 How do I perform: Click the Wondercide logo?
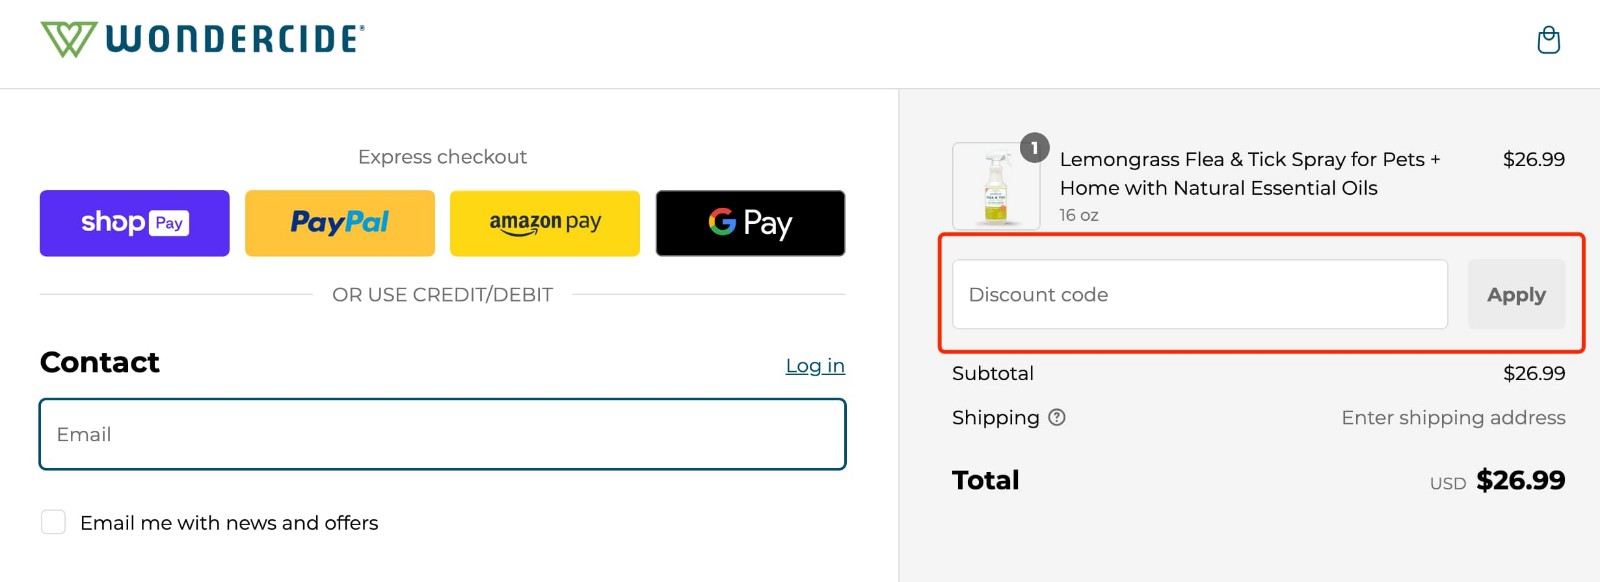[200, 38]
